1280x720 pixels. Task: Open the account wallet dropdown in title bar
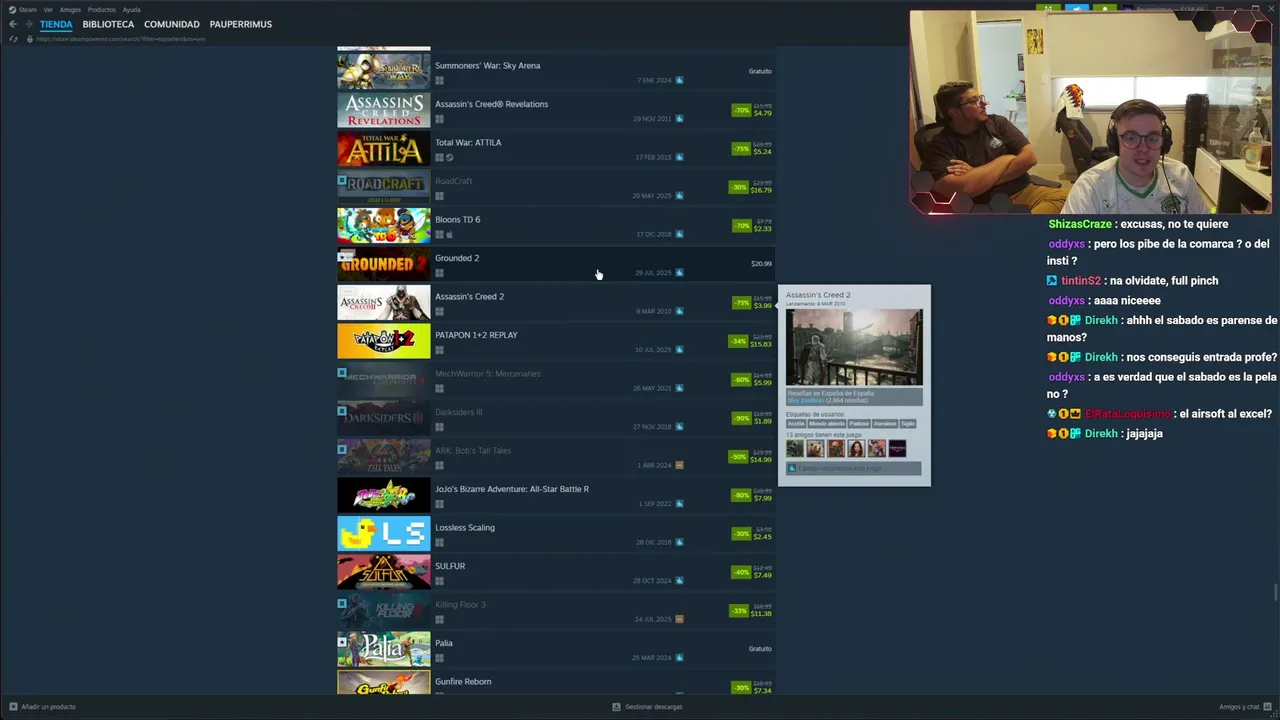pos(1165,9)
